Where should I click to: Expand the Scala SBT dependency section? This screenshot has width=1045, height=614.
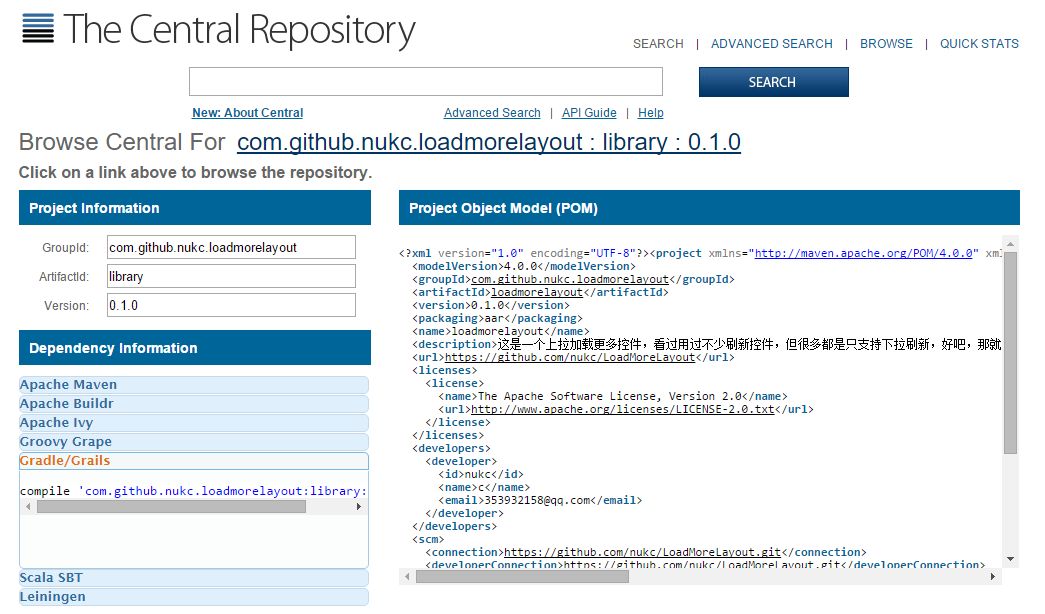coord(193,578)
